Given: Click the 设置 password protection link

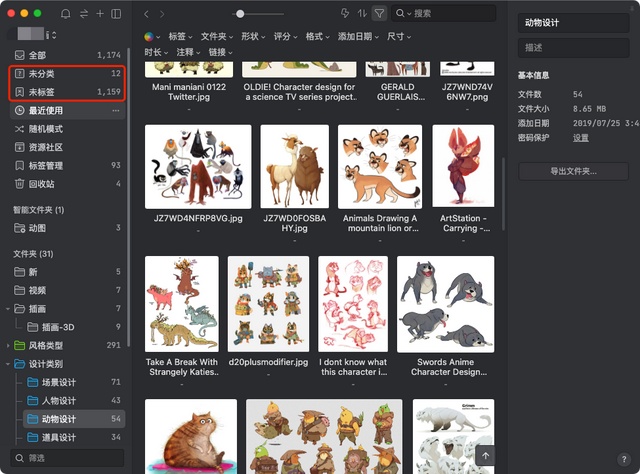Looking at the screenshot, I should point(580,138).
